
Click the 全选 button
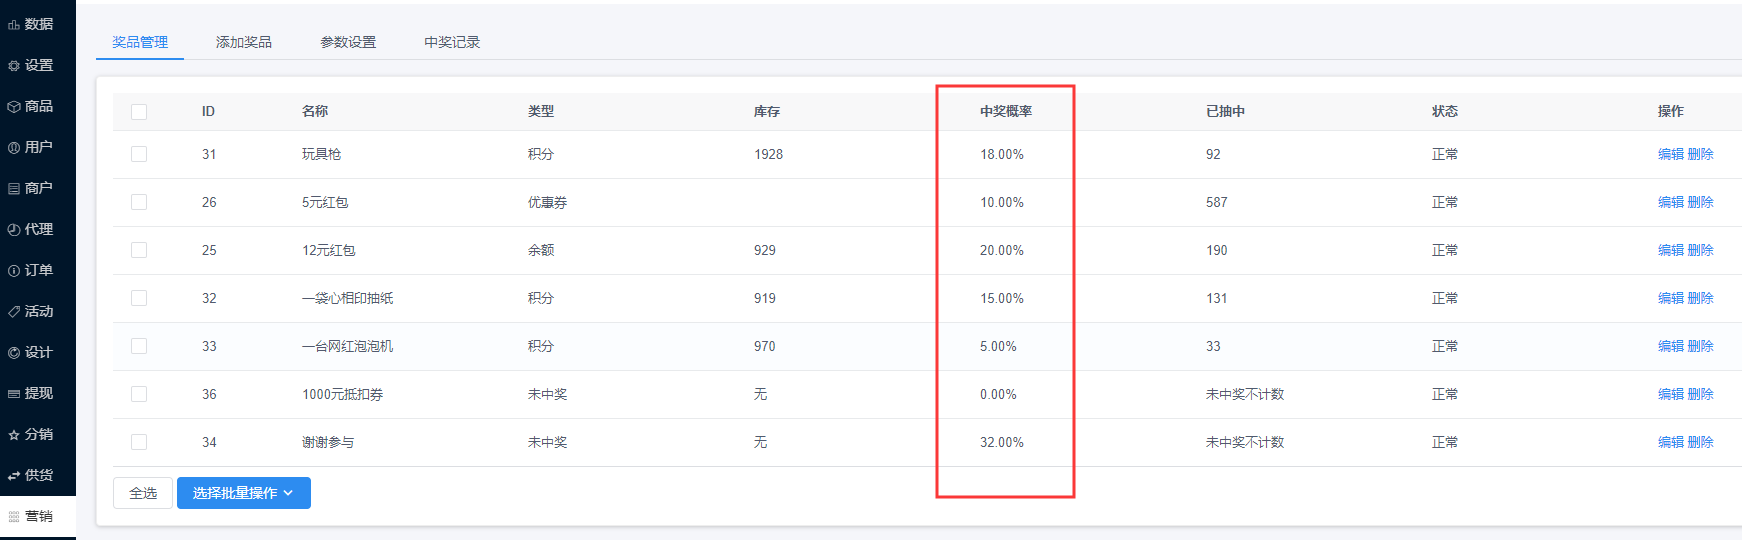point(143,493)
